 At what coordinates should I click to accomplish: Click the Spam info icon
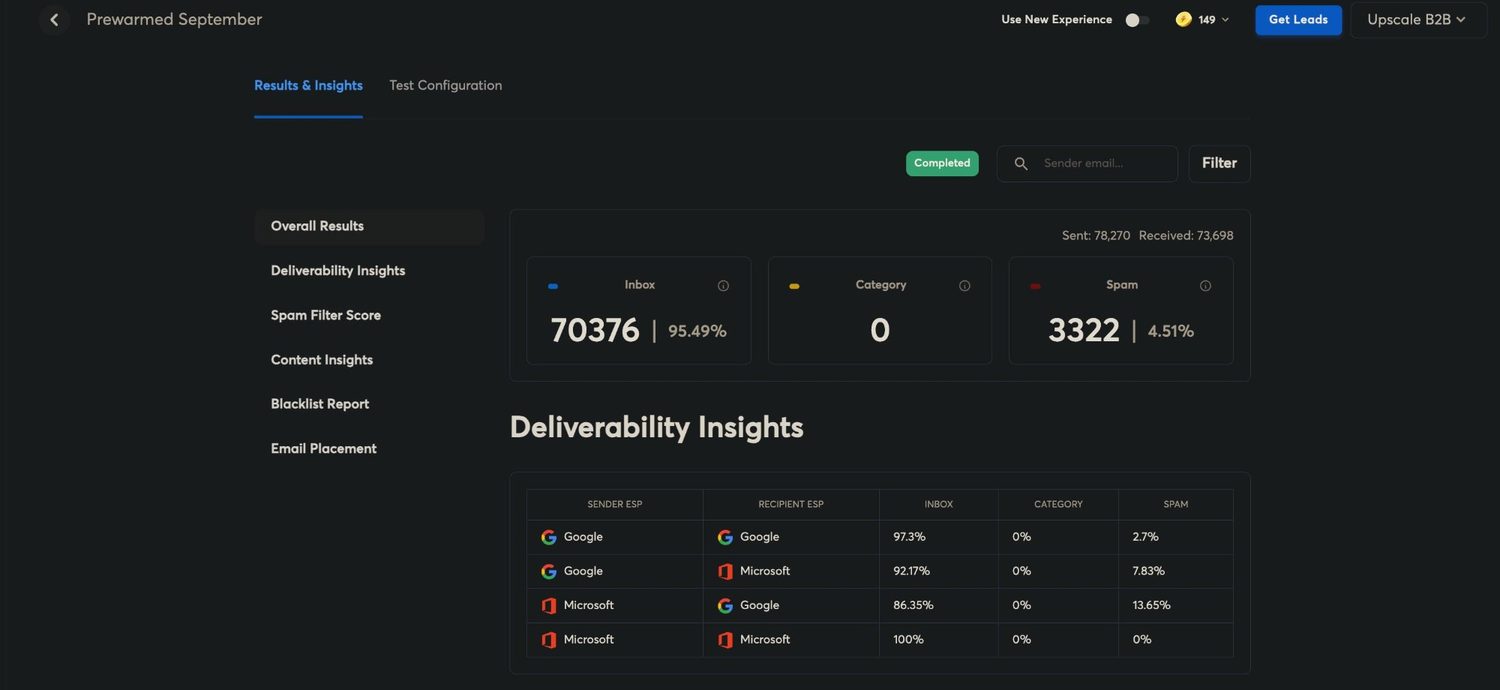1205,286
